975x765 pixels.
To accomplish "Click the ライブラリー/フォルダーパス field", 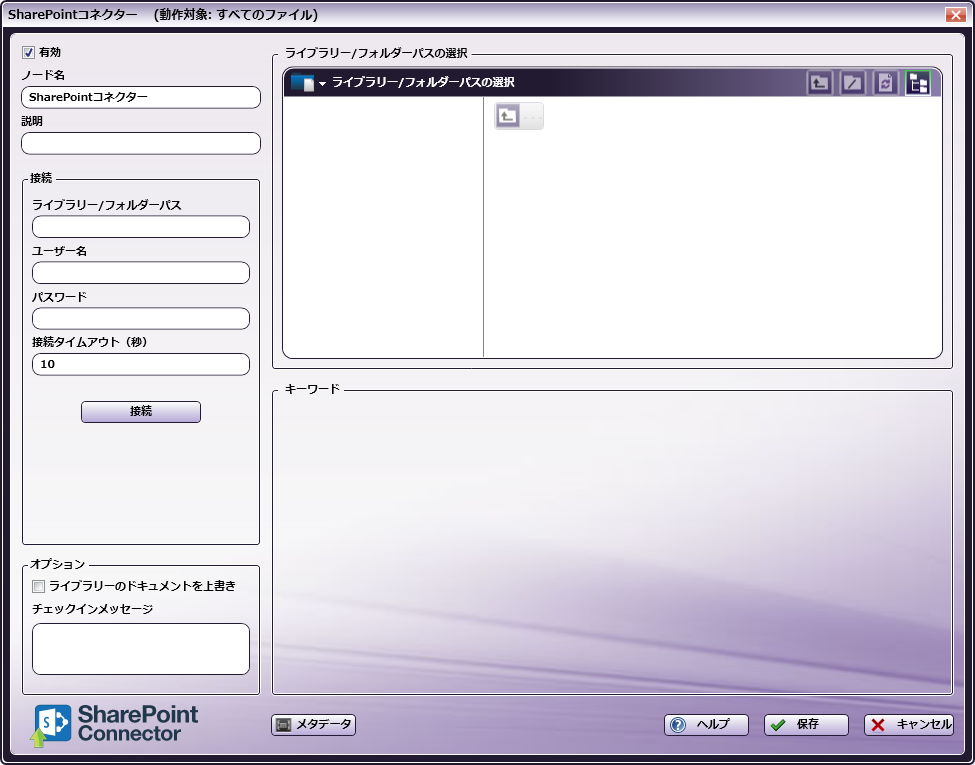I will 141,227.
